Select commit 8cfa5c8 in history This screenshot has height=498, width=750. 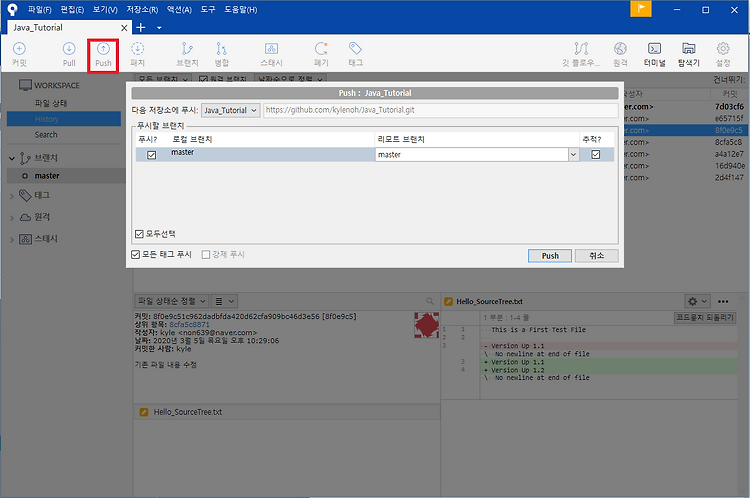point(729,142)
